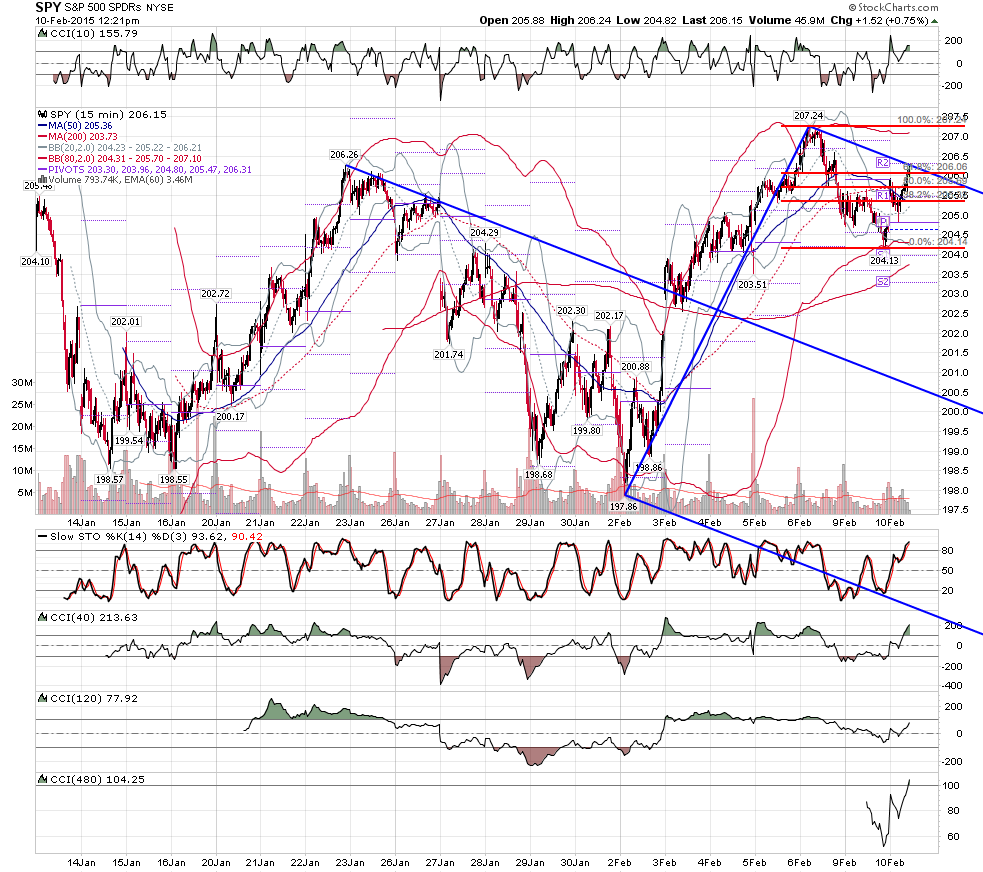The width and height of the screenshot is (983, 872).
Task: Click the 206.26 high price label
Action: click(x=344, y=154)
